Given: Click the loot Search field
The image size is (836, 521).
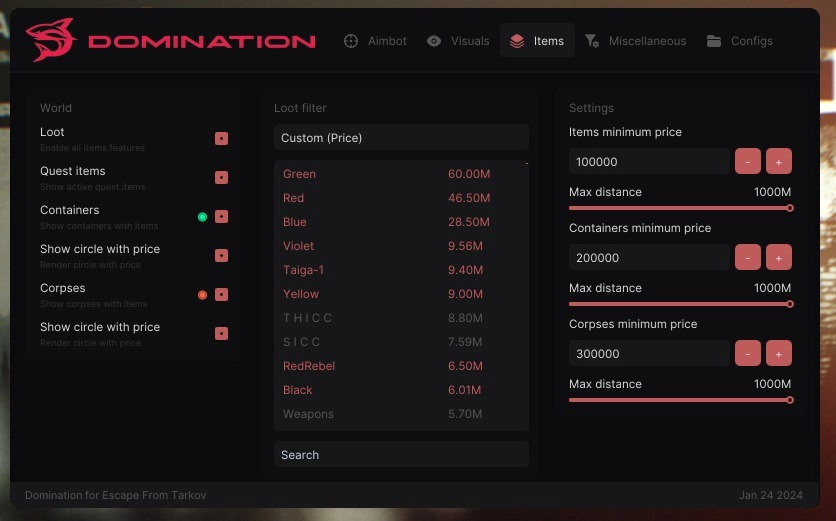Looking at the screenshot, I should (400, 455).
